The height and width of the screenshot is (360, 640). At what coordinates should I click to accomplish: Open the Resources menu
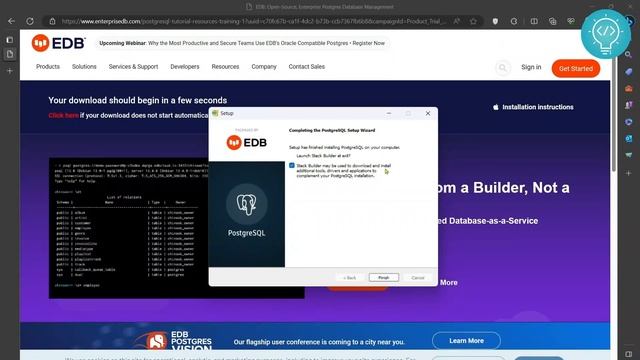[x=225, y=67]
